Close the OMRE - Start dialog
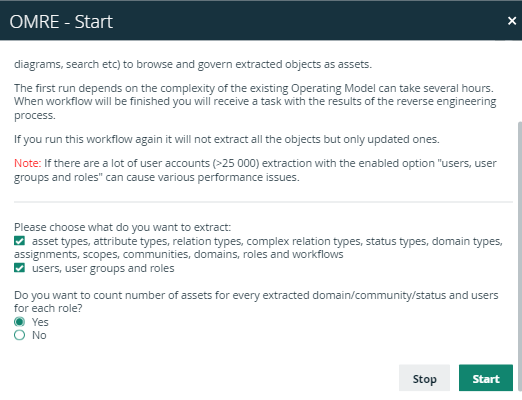The width and height of the screenshot is (522, 400). (x=512, y=21)
